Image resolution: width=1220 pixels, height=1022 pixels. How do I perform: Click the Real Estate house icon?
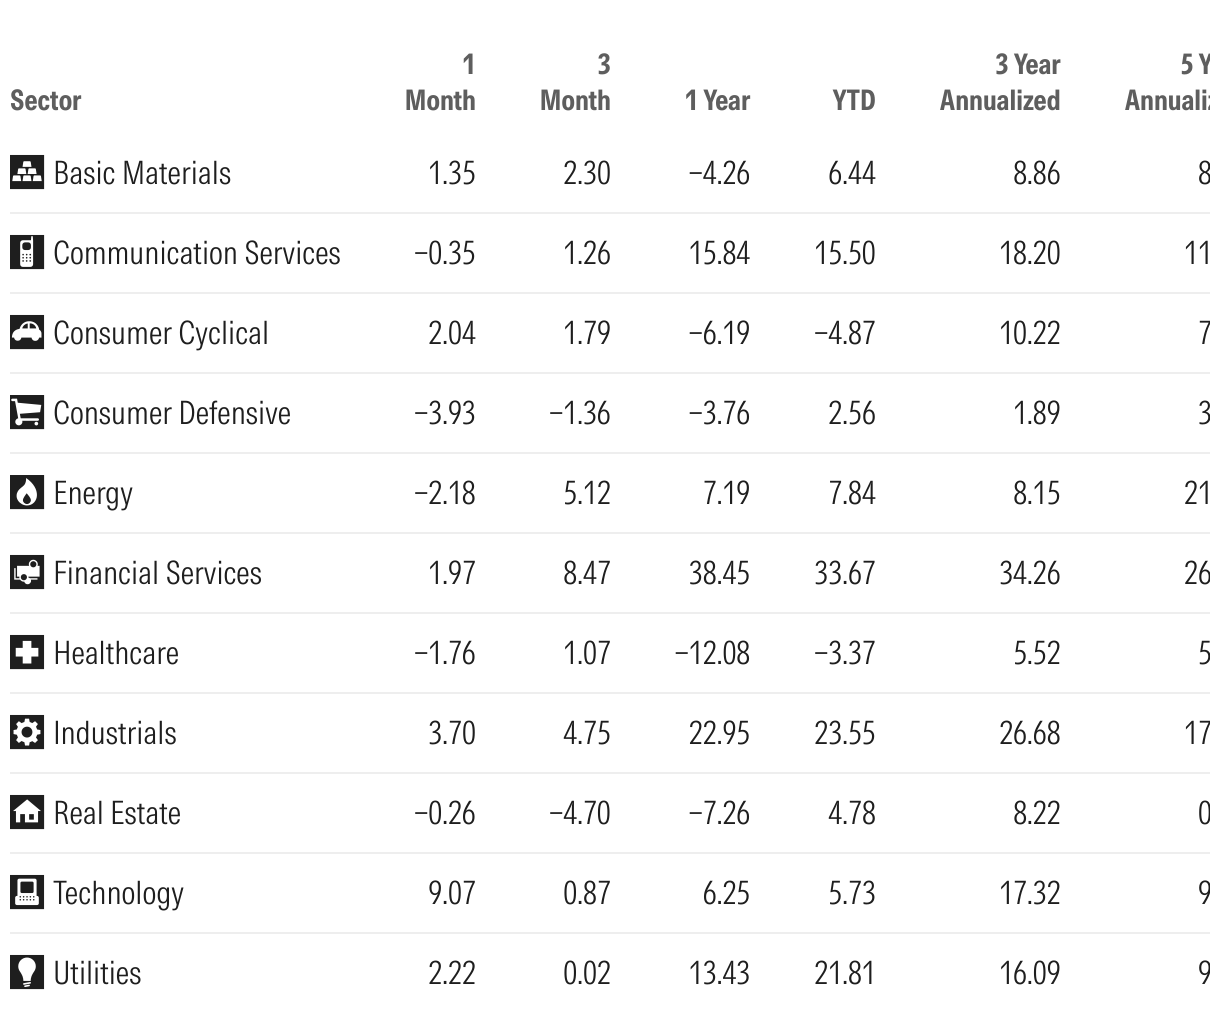(x=27, y=812)
